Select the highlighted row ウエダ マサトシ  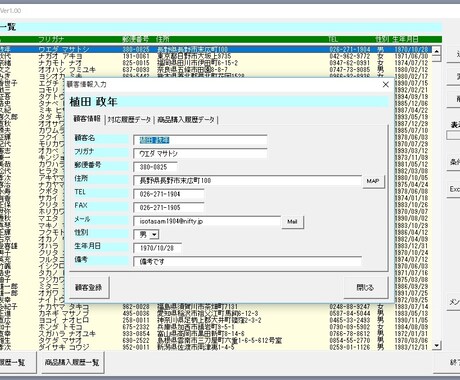point(216,49)
